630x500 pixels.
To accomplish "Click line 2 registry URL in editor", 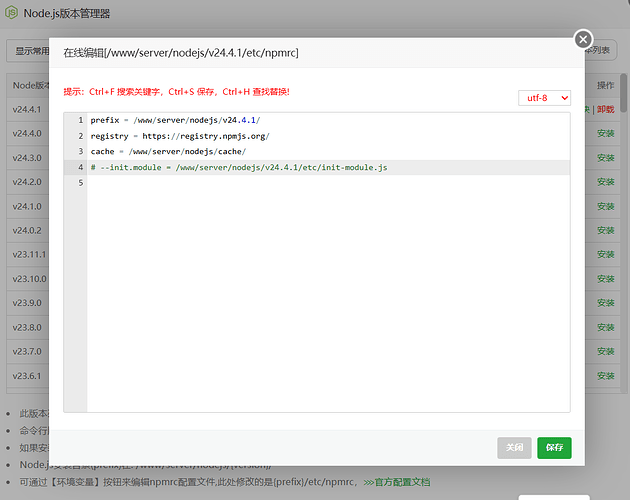I will pyautogui.click(x=180, y=136).
